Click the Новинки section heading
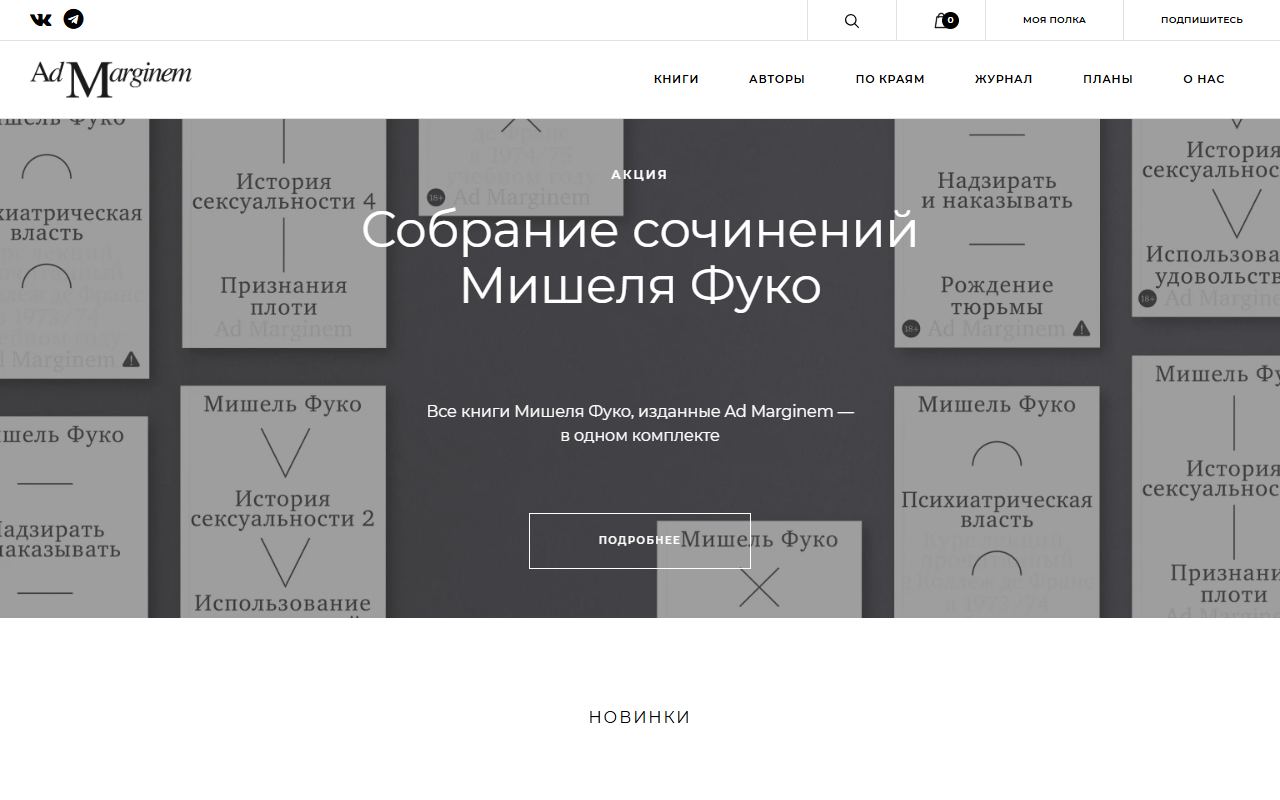The height and width of the screenshot is (800, 1280). (x=640, y=717)
